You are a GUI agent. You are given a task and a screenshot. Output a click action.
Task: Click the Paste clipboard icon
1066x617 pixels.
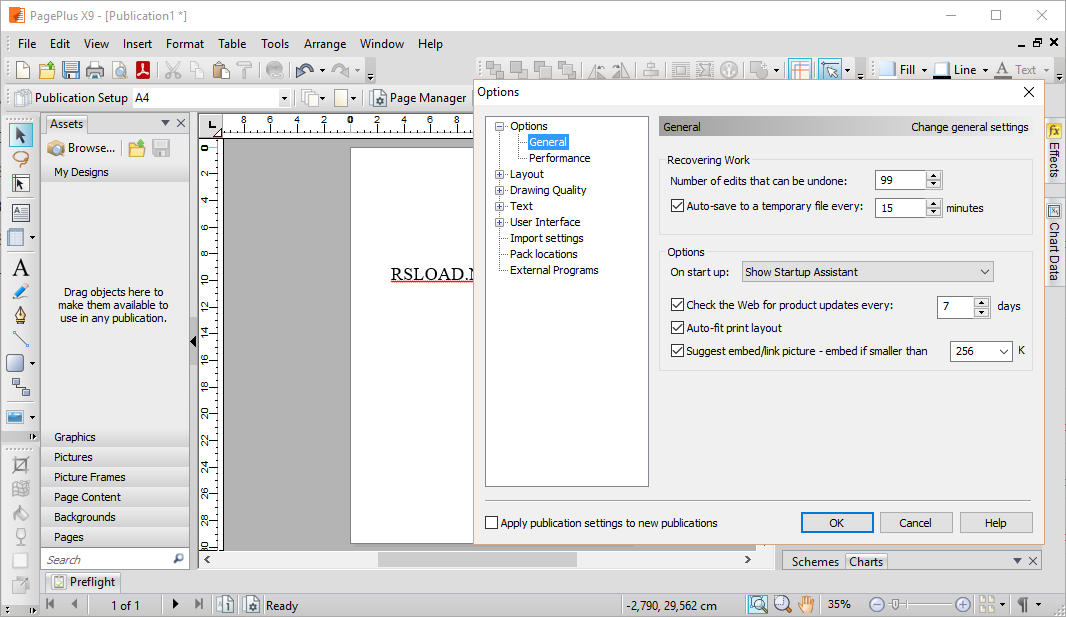pos(220,70)
